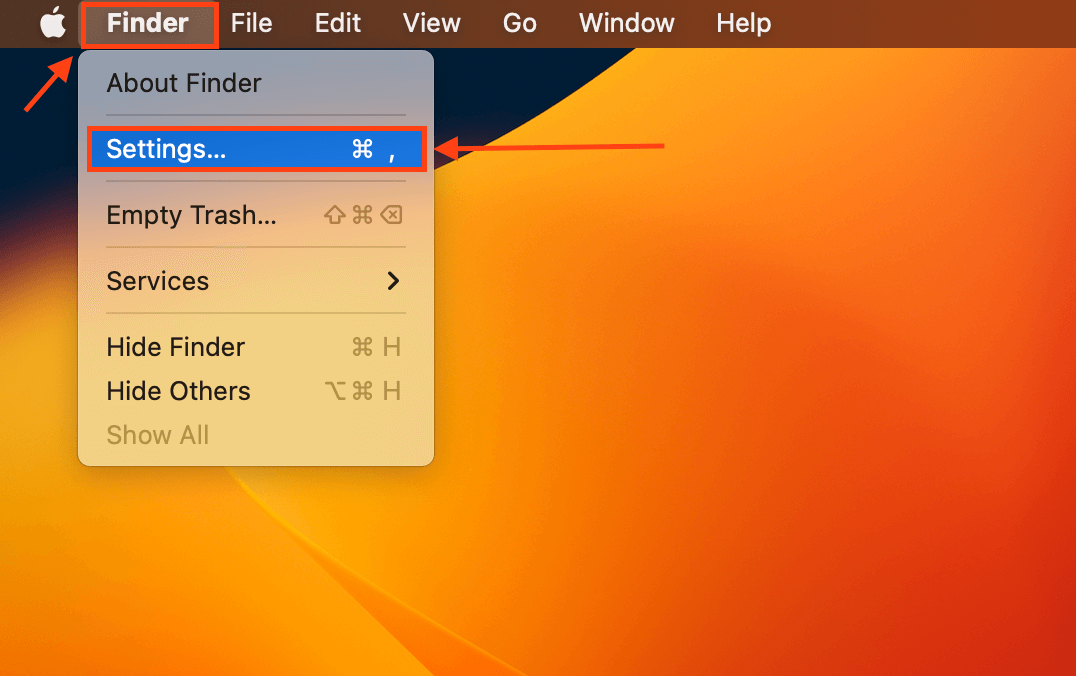Select Hide Finder menu item
Image resolution: width=1076 pixels, height=676 pixels.
256,347
